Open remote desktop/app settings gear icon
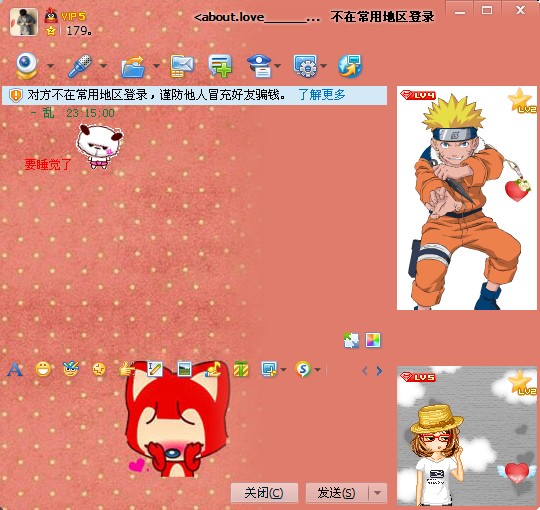Image resolution: width=540 pixels, height=510 pixels. coord(305,65)
